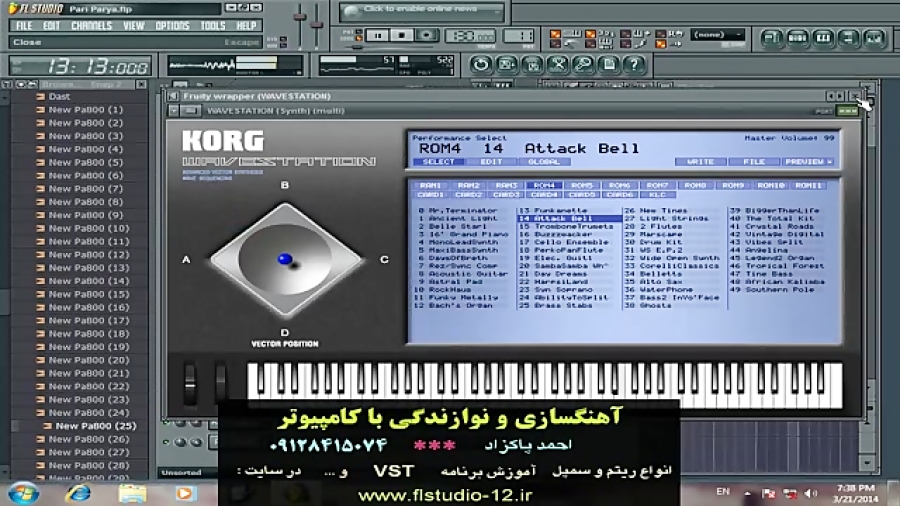Pause playback with the pause button
Image resolution: width=900 pixels, height=506 pixels.
pos(377,36)
